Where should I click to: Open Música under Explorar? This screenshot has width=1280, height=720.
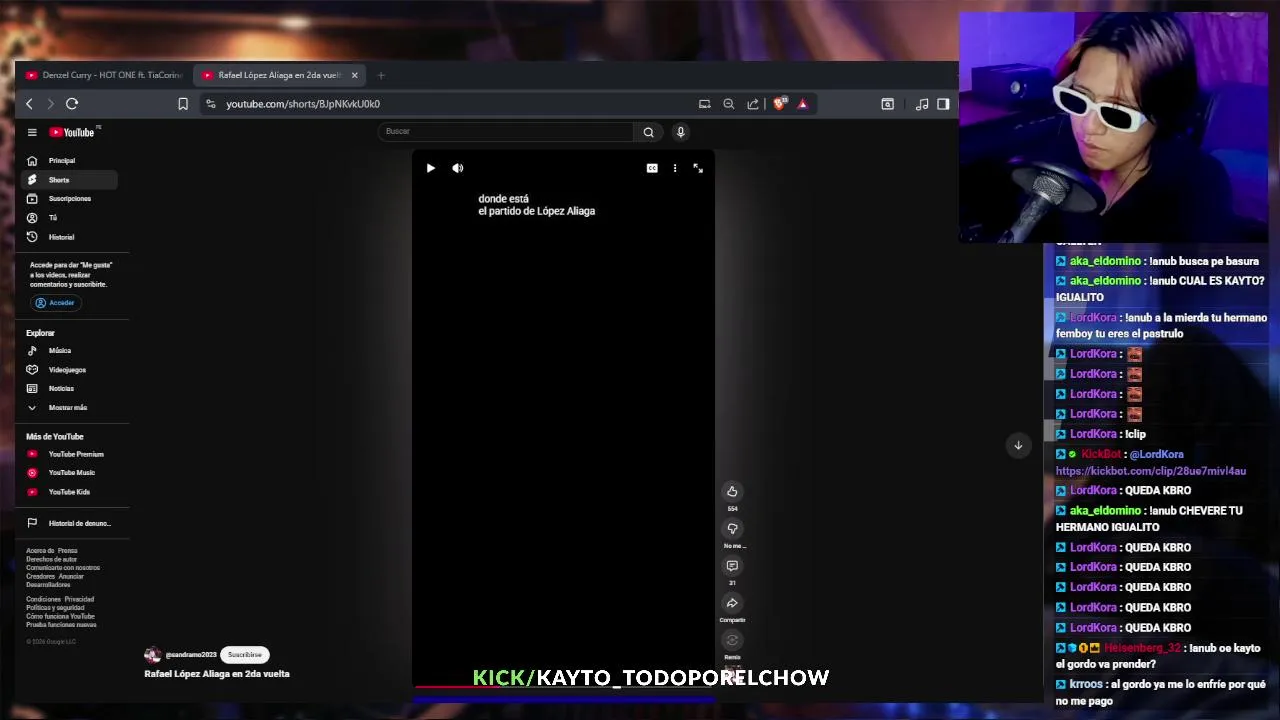(69, 350)
